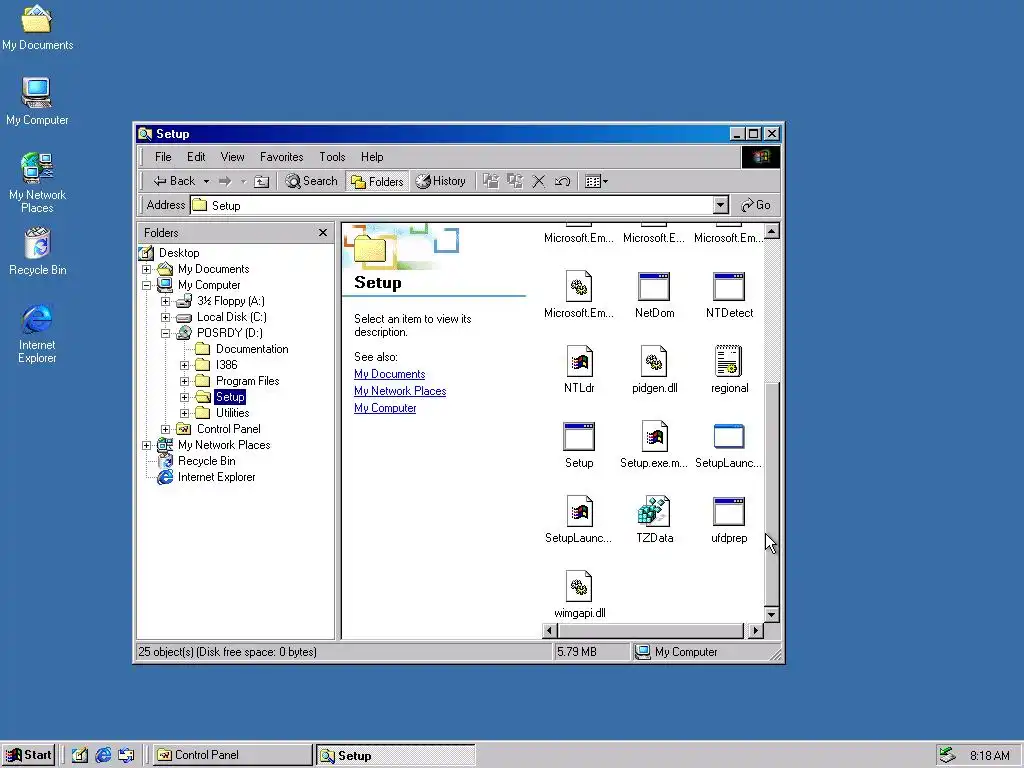Open the Address bar dropdown arrow

coord(720,205)
